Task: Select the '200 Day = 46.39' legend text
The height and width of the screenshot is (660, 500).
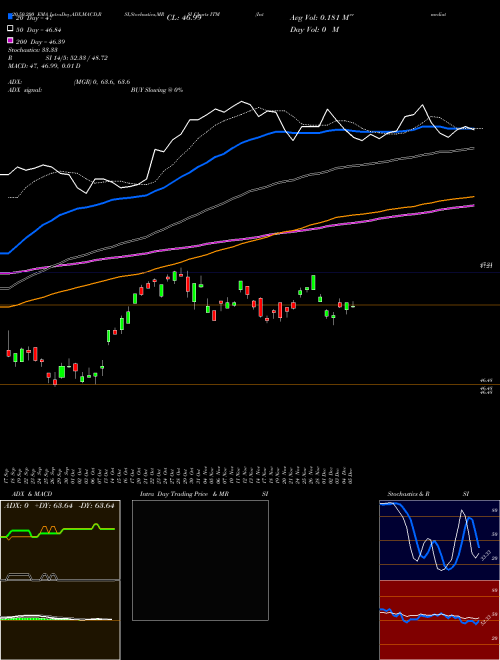Action: 40,41
